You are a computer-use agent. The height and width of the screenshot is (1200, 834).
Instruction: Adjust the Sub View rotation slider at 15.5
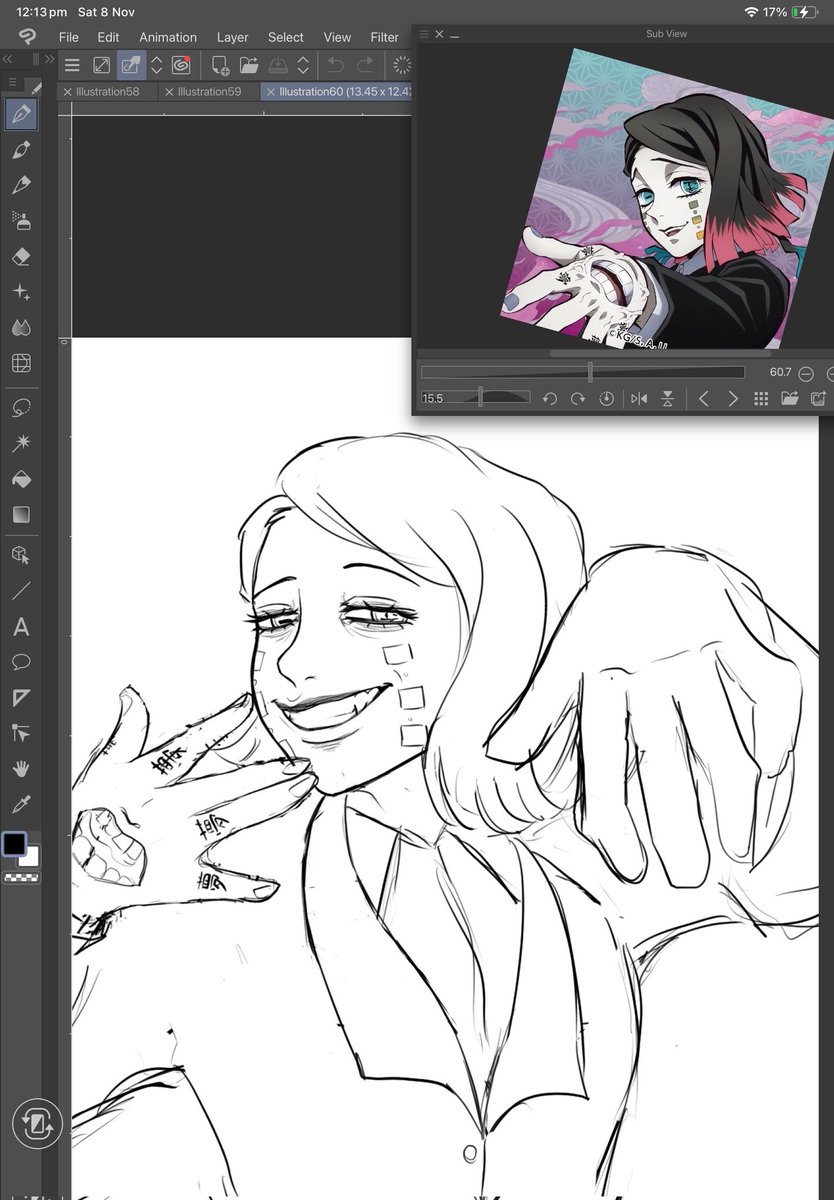[x=476, y=398]
